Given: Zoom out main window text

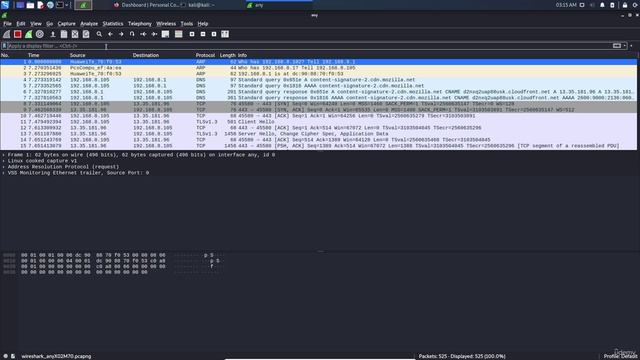Looking at the screenshot, I should point(203,34).
